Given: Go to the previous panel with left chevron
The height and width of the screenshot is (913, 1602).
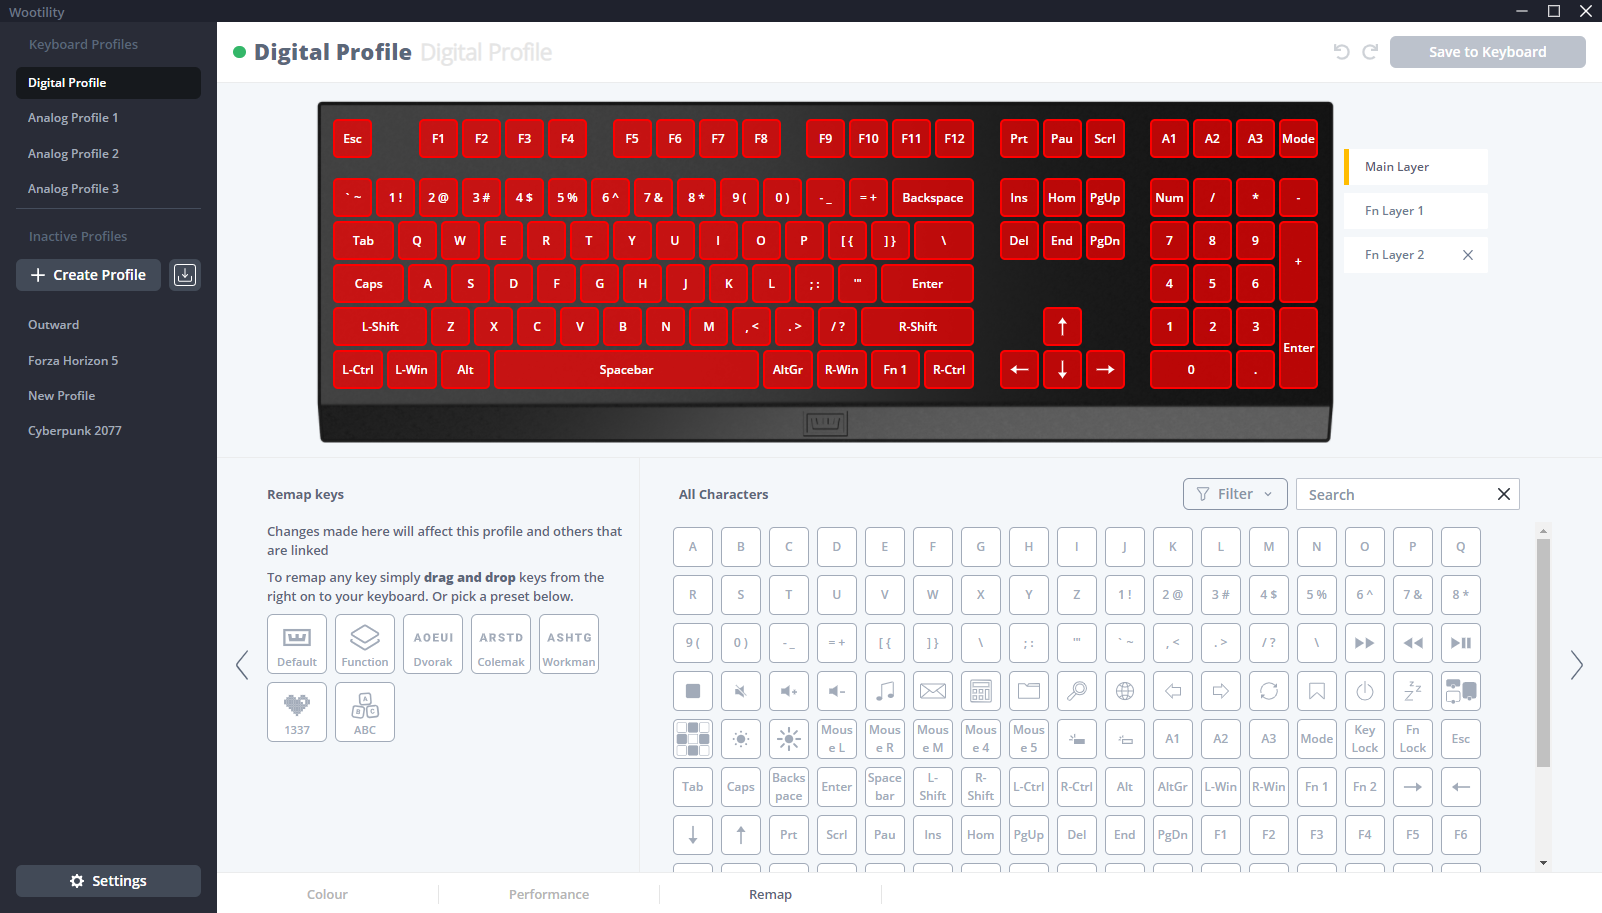Looking at the screenshot, I should point(242,665).
